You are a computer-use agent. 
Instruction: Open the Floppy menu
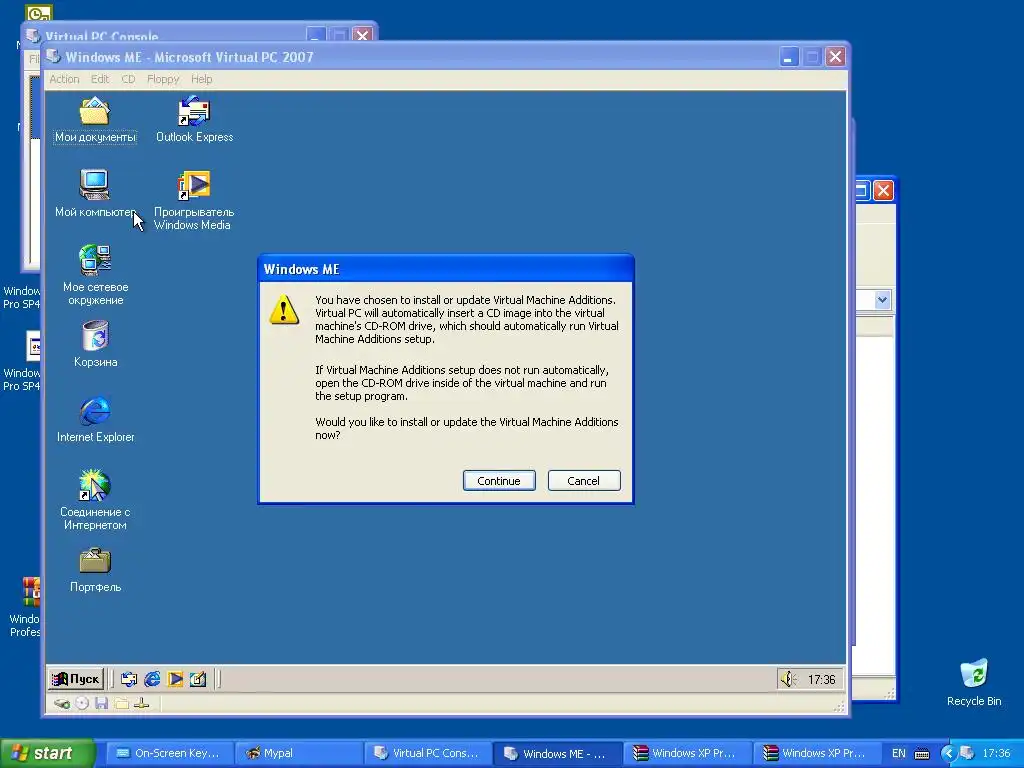[x=163, y=79]
